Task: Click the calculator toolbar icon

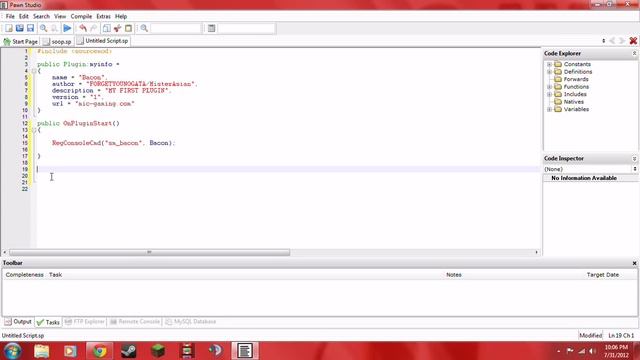Action: [211, 28]
